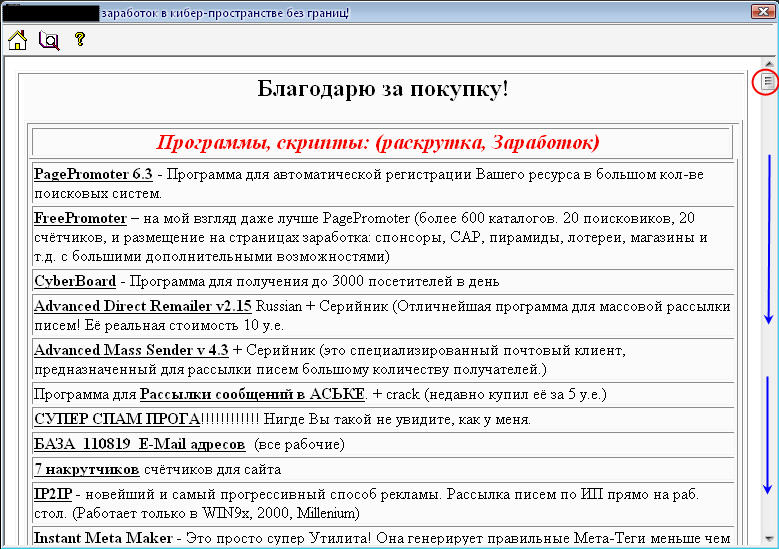Click the 7 накрутчиков link

pos(86,469)
